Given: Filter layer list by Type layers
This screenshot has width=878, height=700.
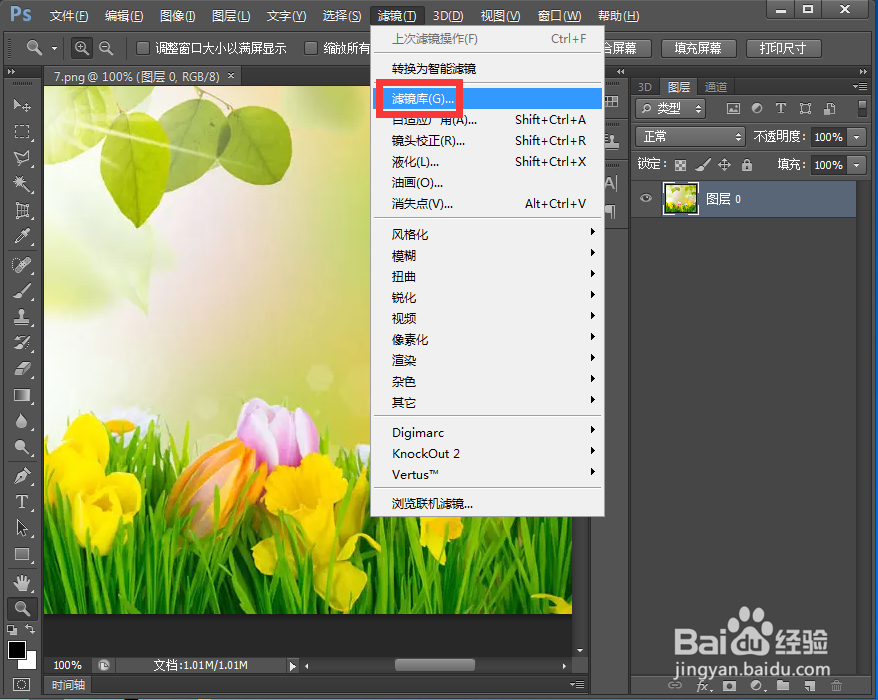Looking at the screenshot, I should coord(781,109).
